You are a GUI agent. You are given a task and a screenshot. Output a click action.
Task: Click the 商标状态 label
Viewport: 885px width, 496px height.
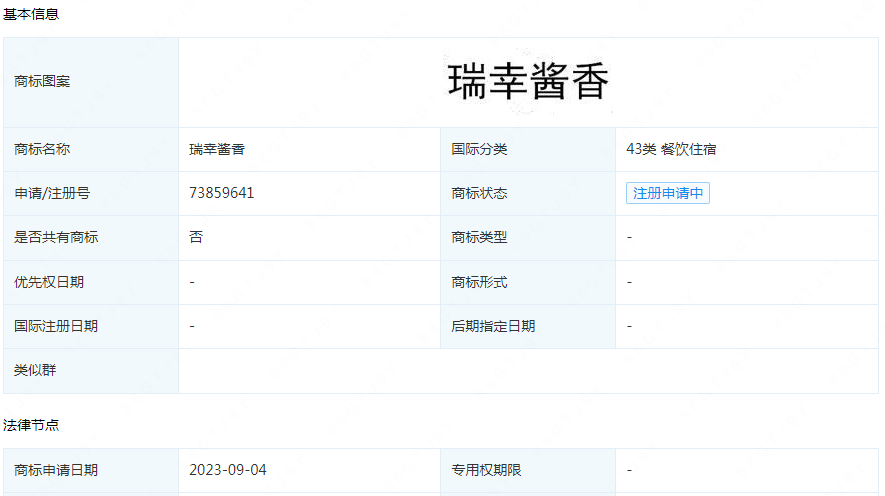tap(479, 194)
